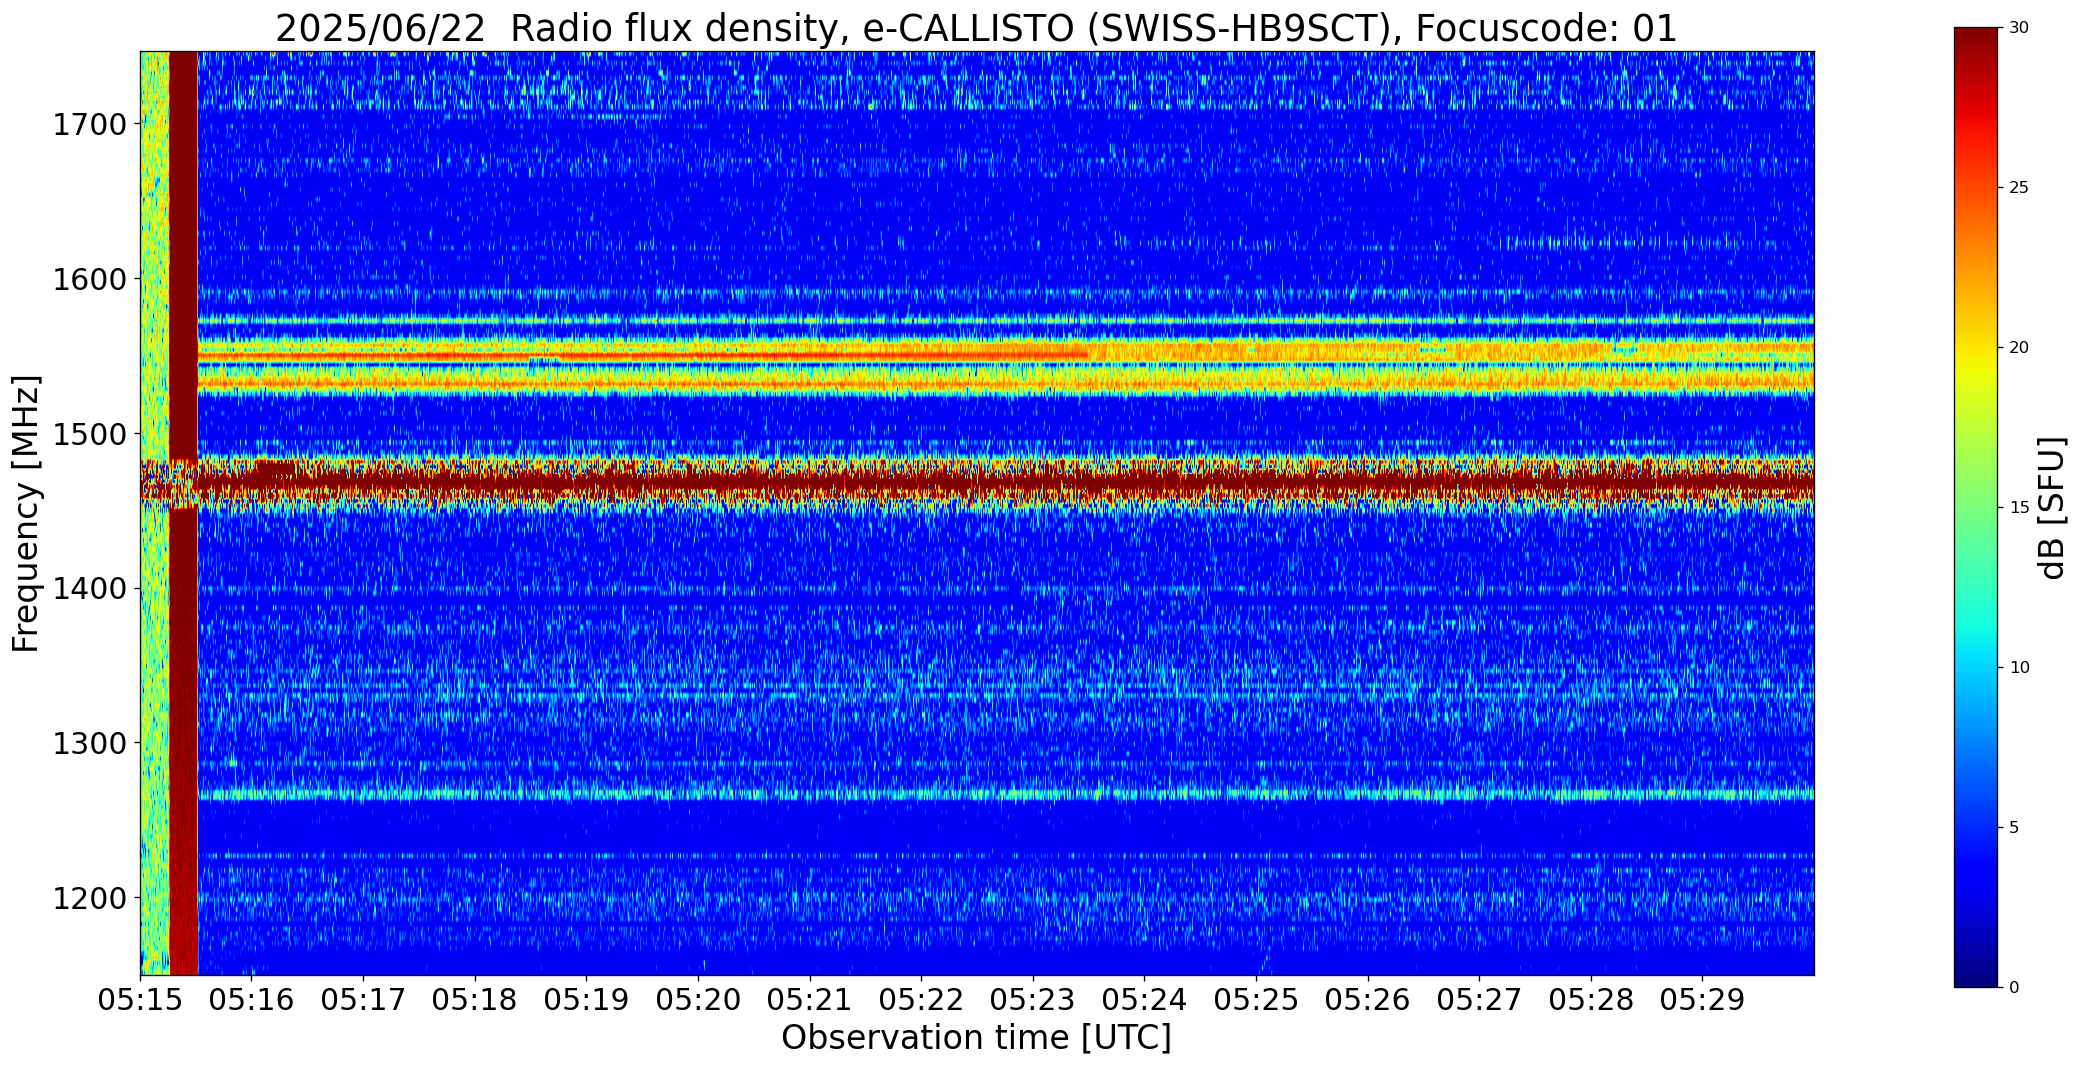The image size is (2082, 1067).
Task: Click the 1600 frequency tick label
Action: (89, 279)
